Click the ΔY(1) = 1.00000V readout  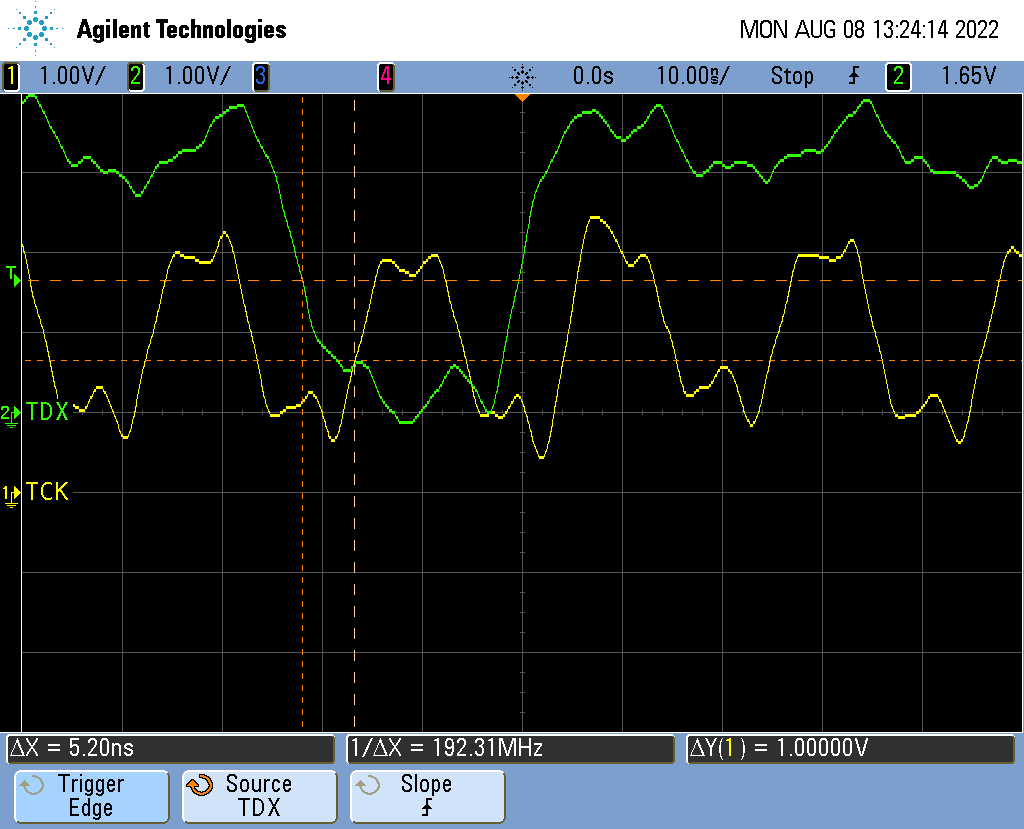(x=850, y=748)
